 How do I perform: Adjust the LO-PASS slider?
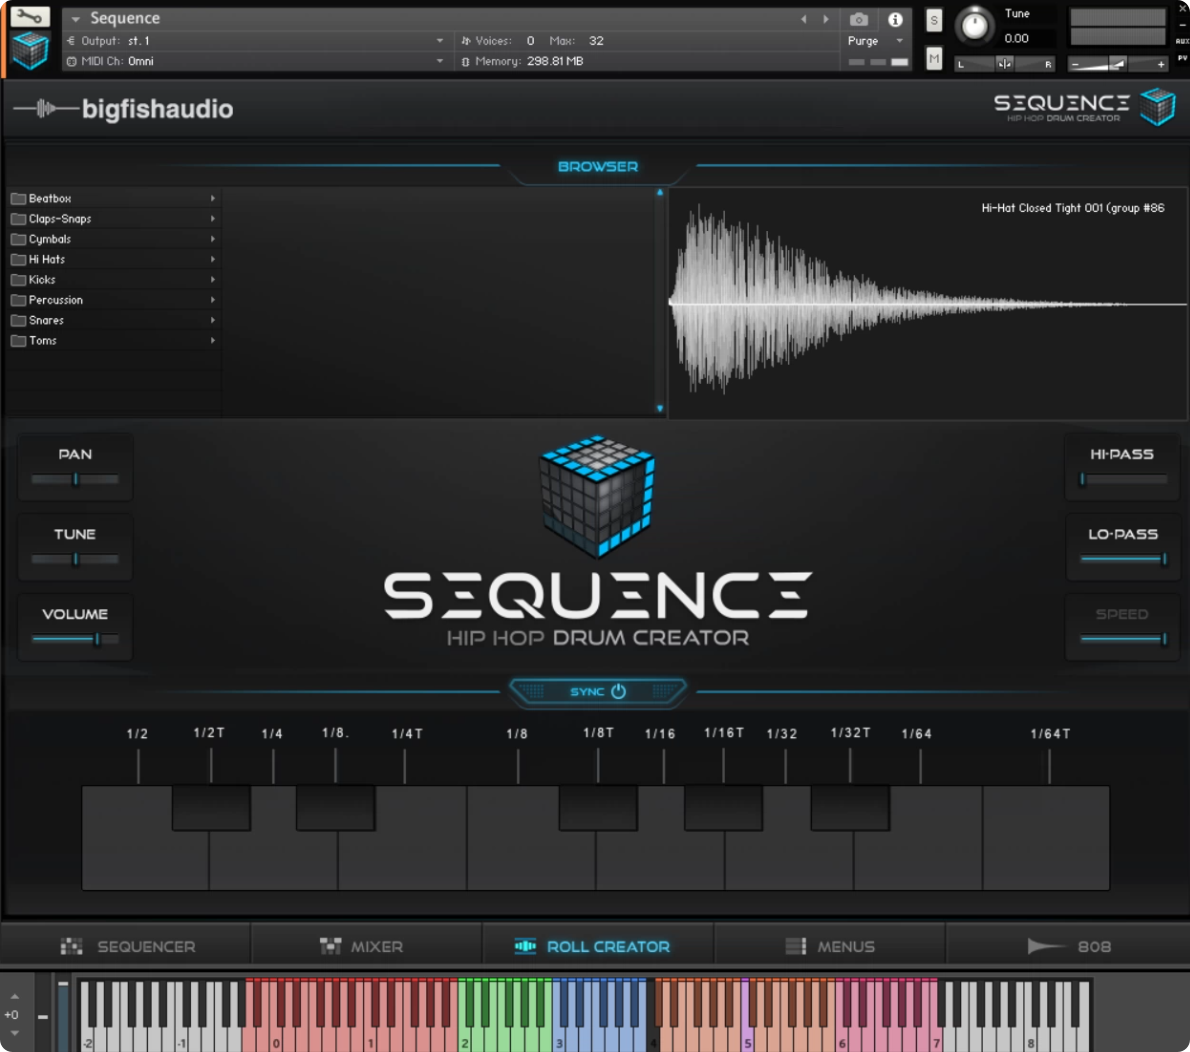[x=1123, y=559]
